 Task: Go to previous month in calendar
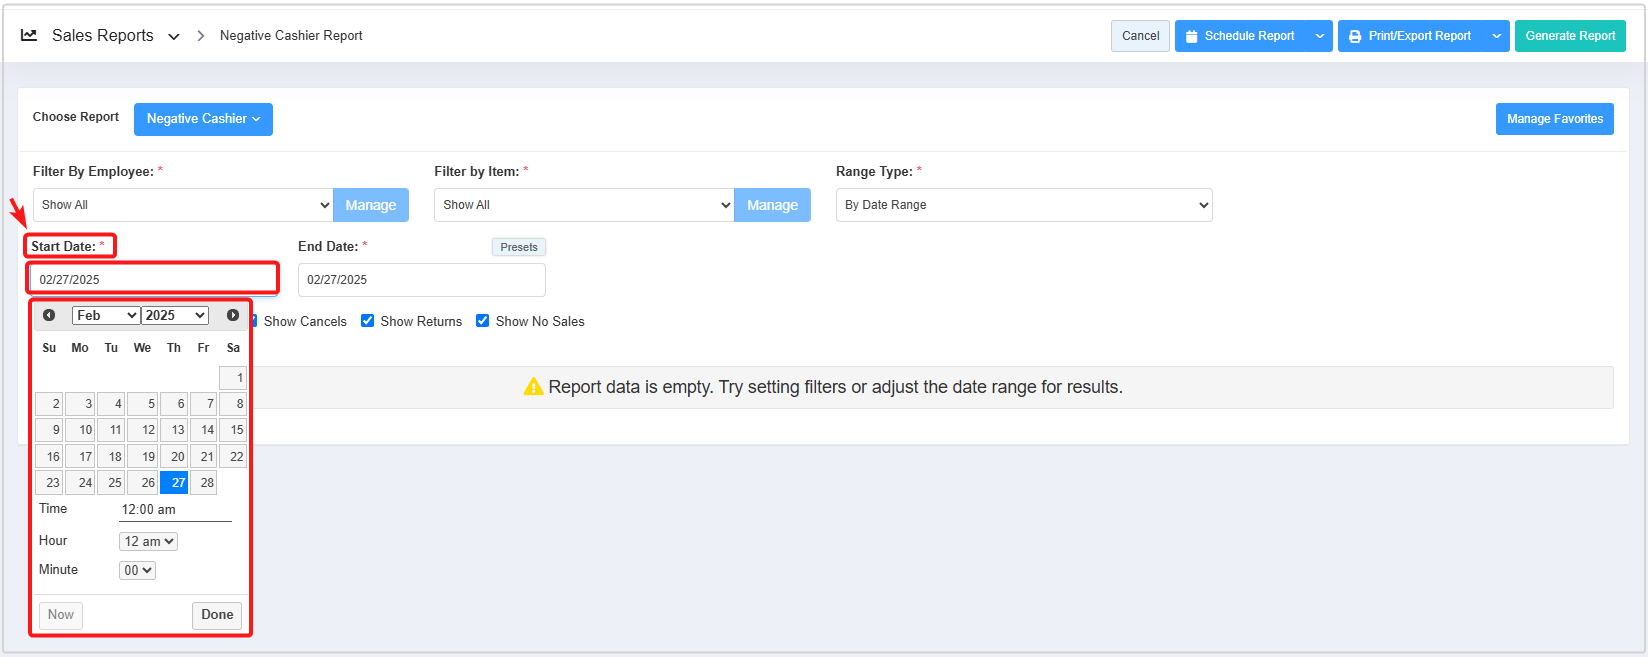click(49, 315)
